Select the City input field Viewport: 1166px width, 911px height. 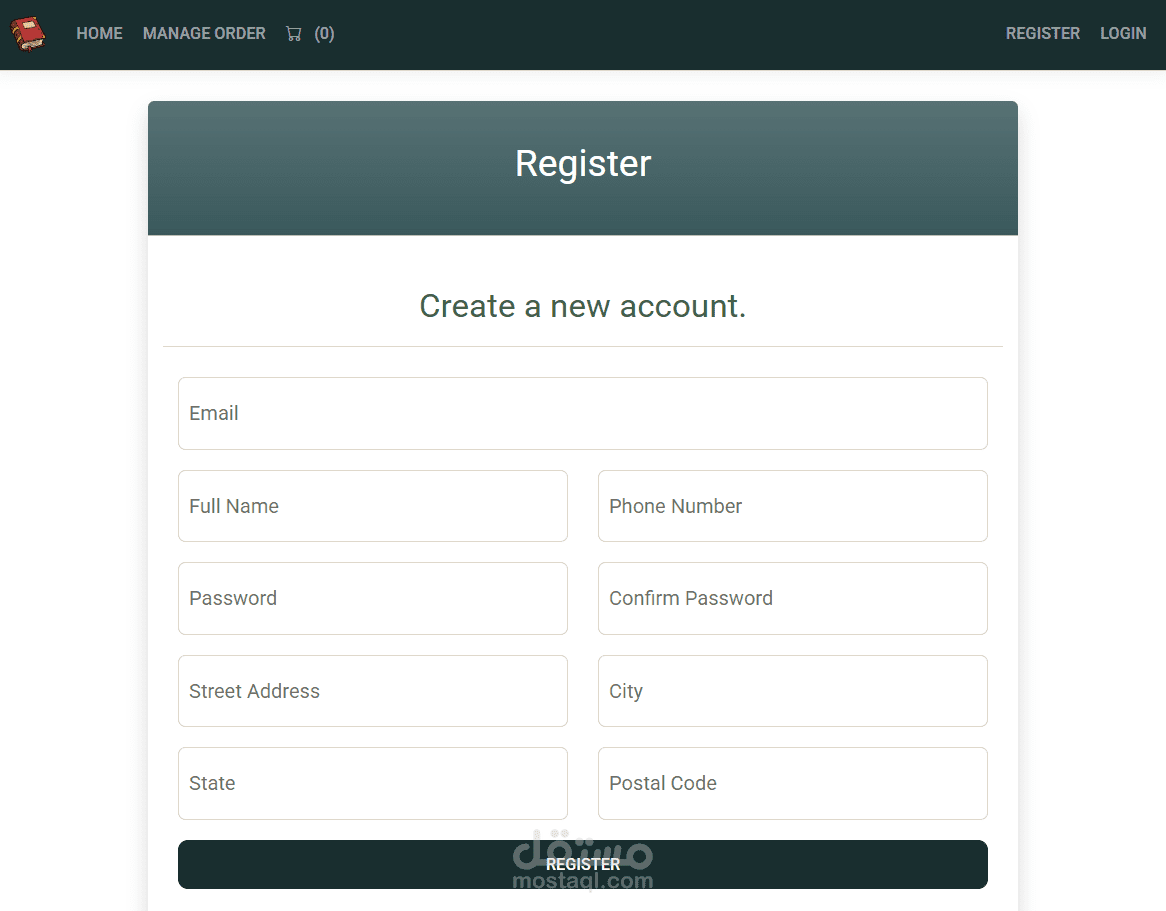point(792,691)
